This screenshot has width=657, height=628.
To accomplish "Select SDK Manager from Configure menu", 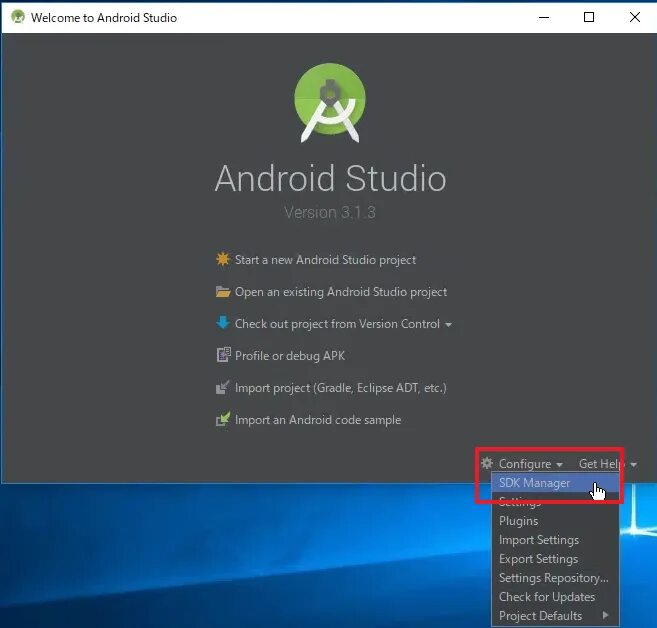I will (x=555, y=483).
